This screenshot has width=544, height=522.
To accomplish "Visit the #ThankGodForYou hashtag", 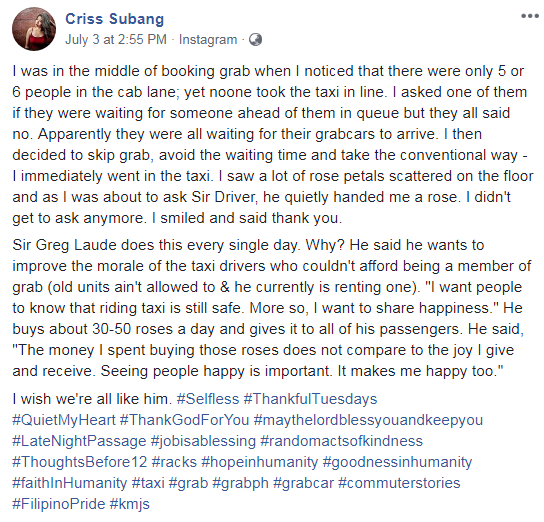I will [185, 420].
